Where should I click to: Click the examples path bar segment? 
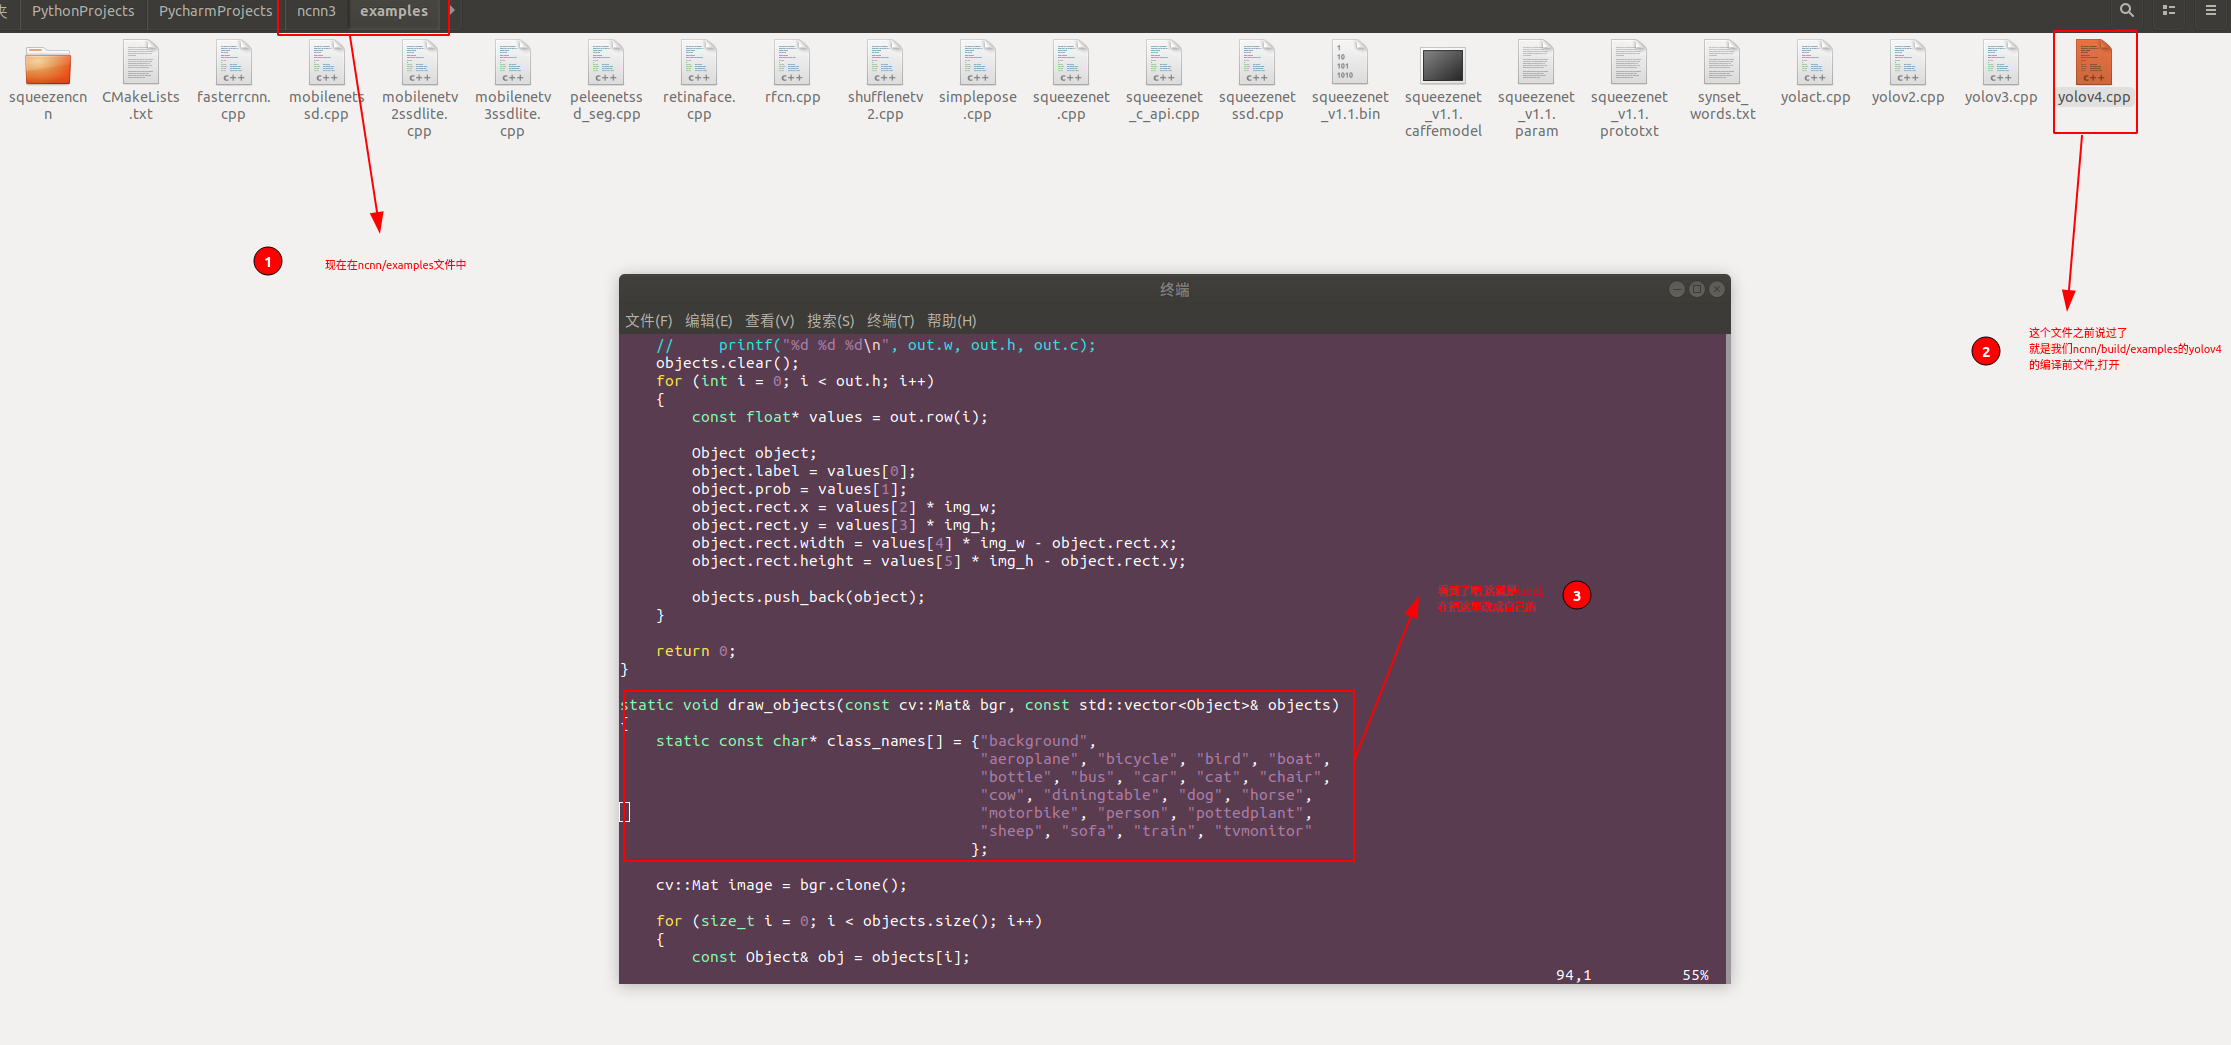coord(394,11)
